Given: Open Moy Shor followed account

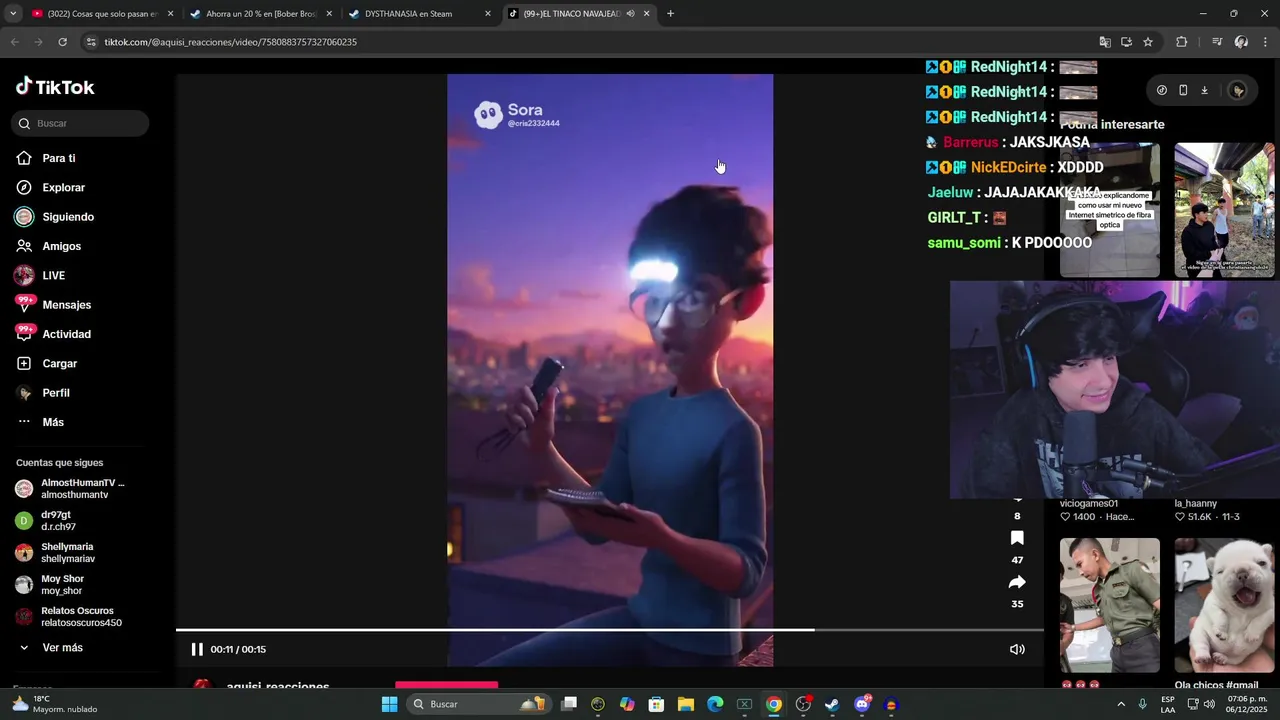Looking at the screenshot, I should pyautogui.click(x=50, y=585).
